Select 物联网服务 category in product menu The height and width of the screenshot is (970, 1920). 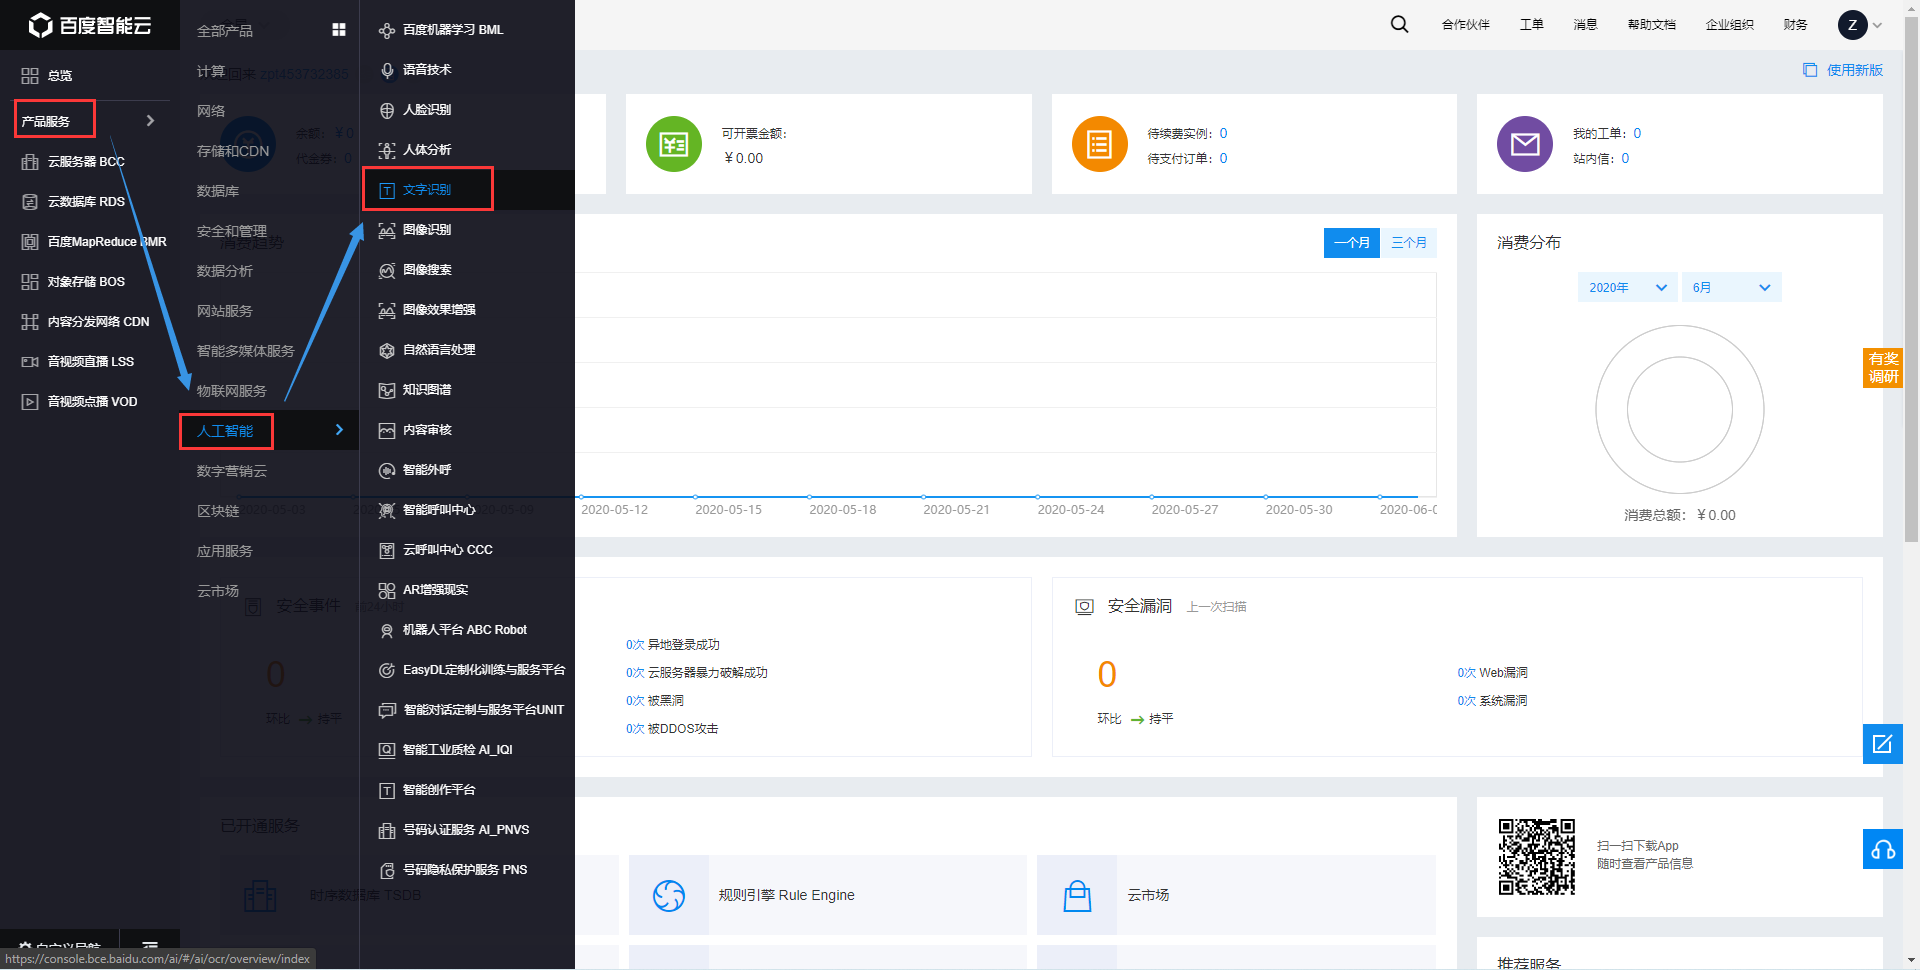pyautogui.click(x=232, y=391)
